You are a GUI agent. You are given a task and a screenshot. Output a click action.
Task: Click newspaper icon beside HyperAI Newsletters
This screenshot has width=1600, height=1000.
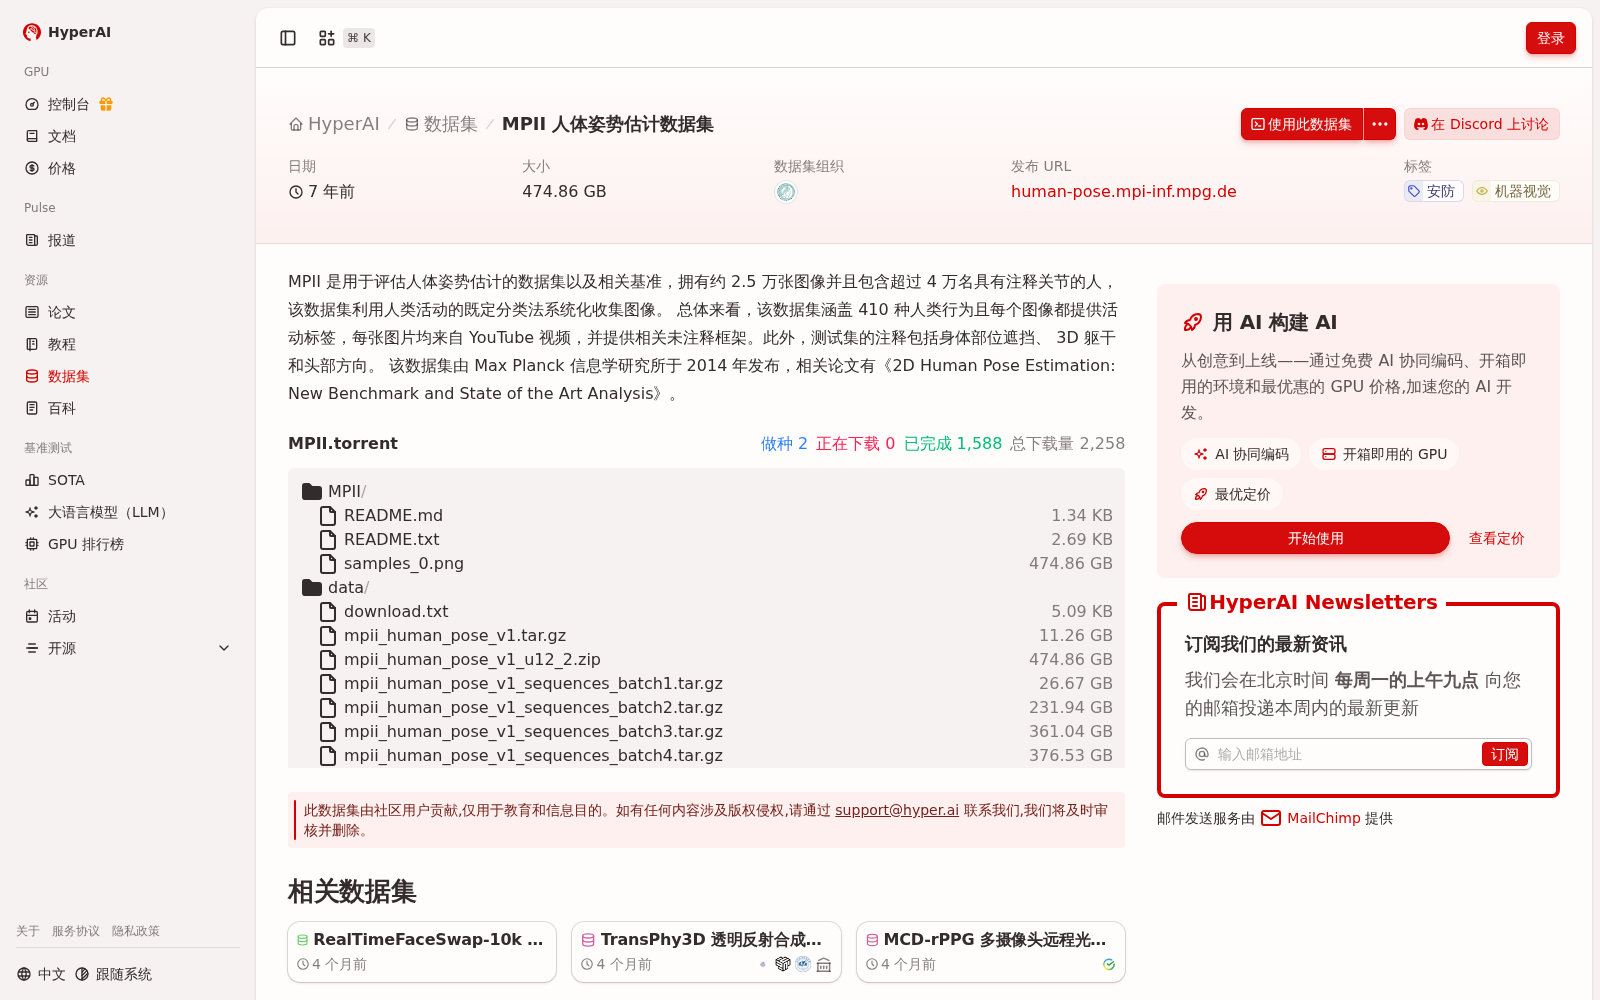point(1196,602)
